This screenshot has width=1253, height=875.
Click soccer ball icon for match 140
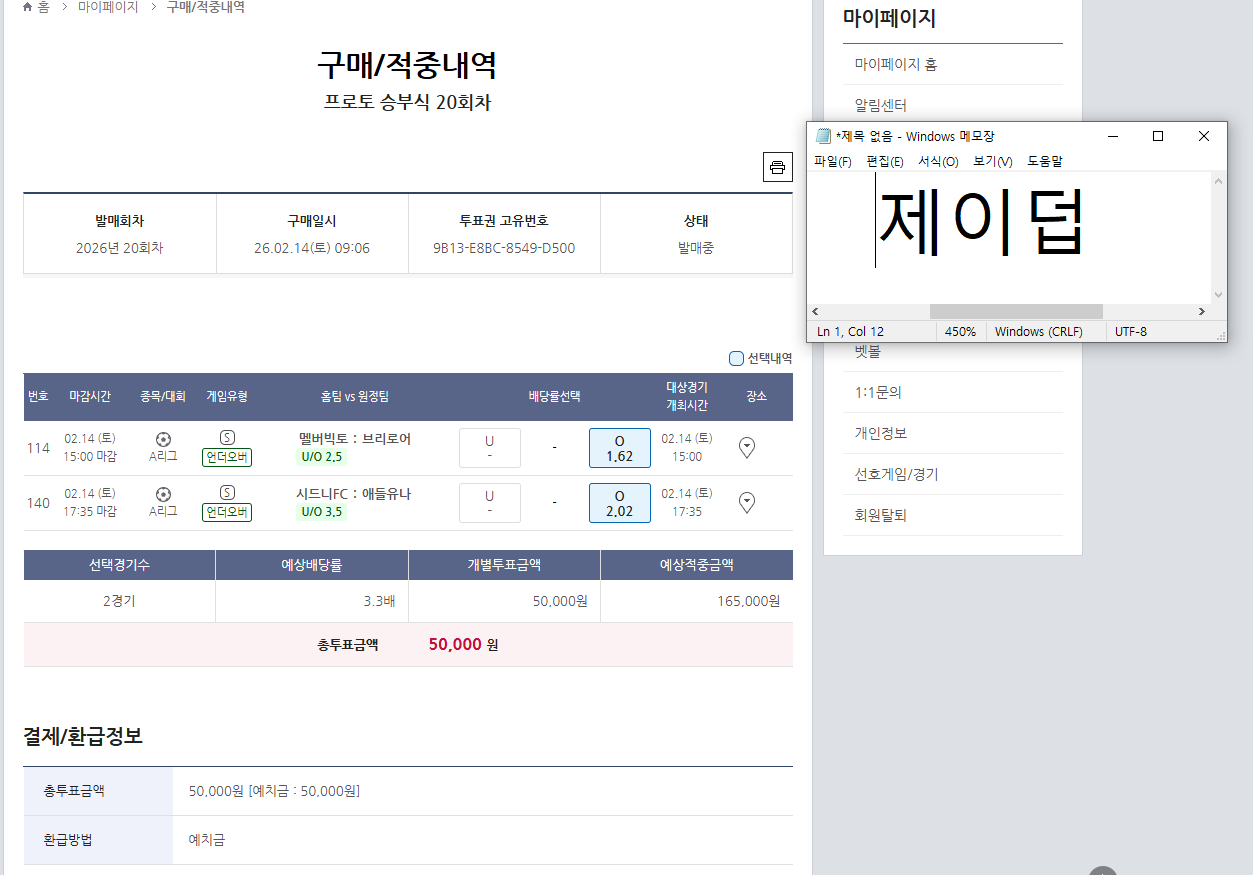point(164,493)
